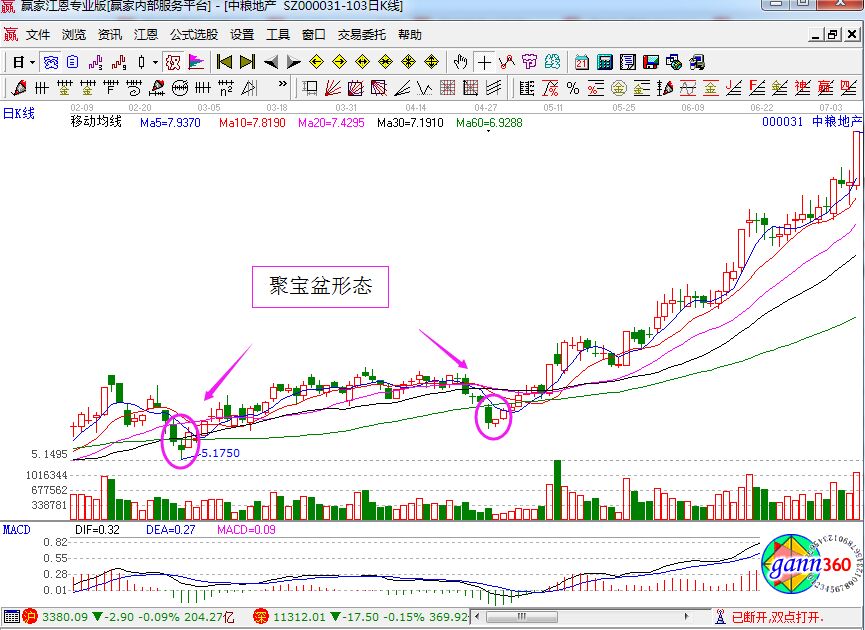Image resolution: width=865 pixels, height=630 pixels.
Task: Open the calculator tool icon
Action: coord(604,62)
